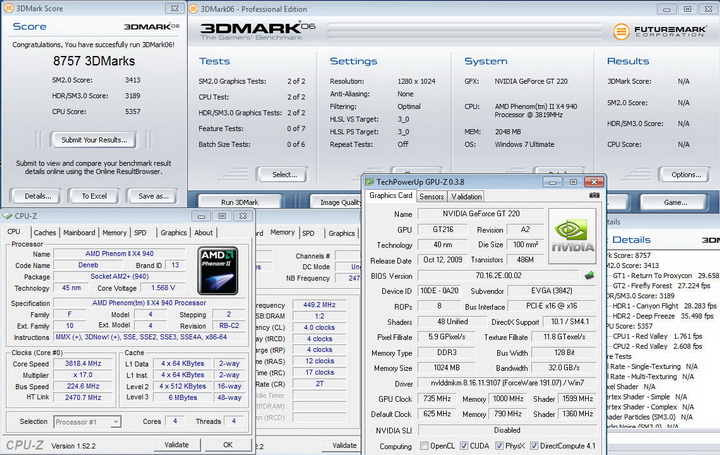
Task: Click the BIOS save chip icon in GPU-Z
Action: click(x=590, y=275)
